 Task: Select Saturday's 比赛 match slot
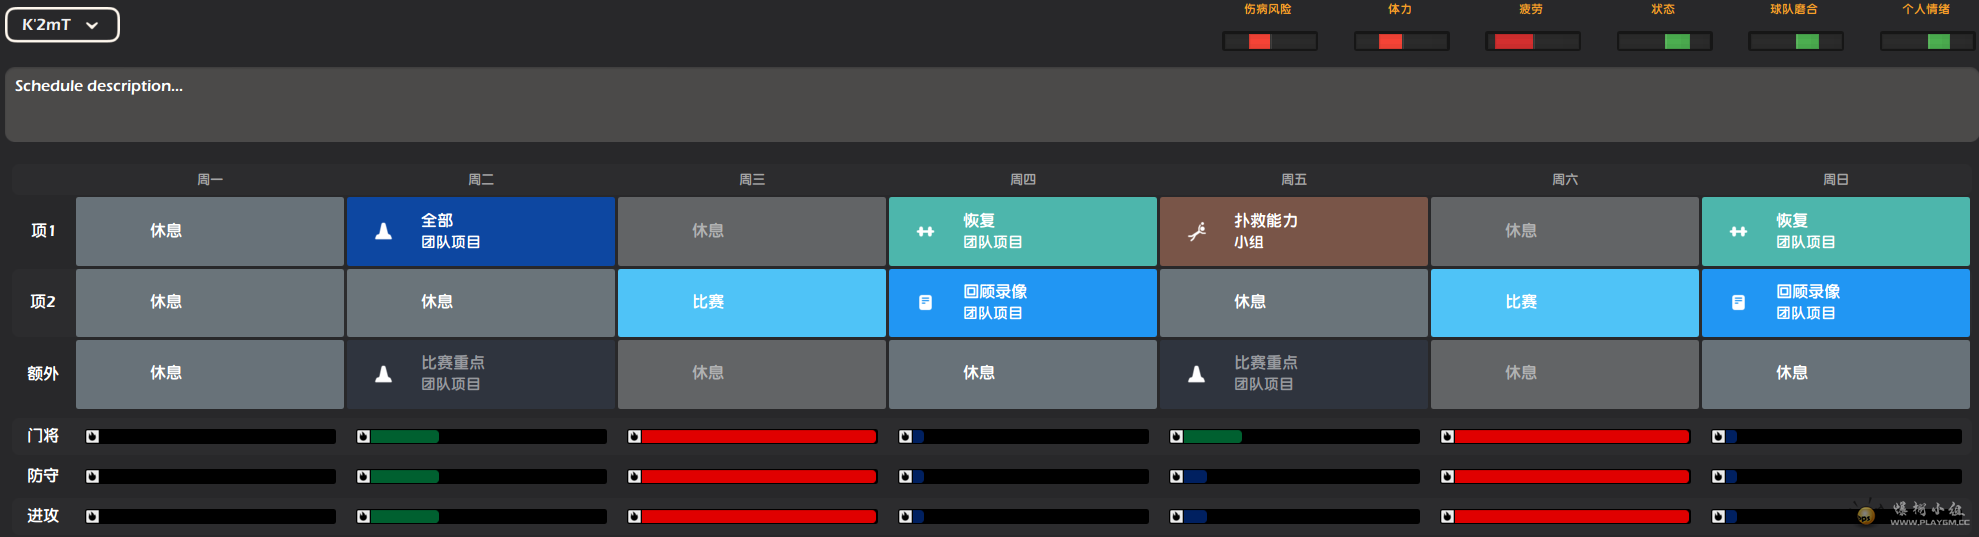coord(1564,302)
